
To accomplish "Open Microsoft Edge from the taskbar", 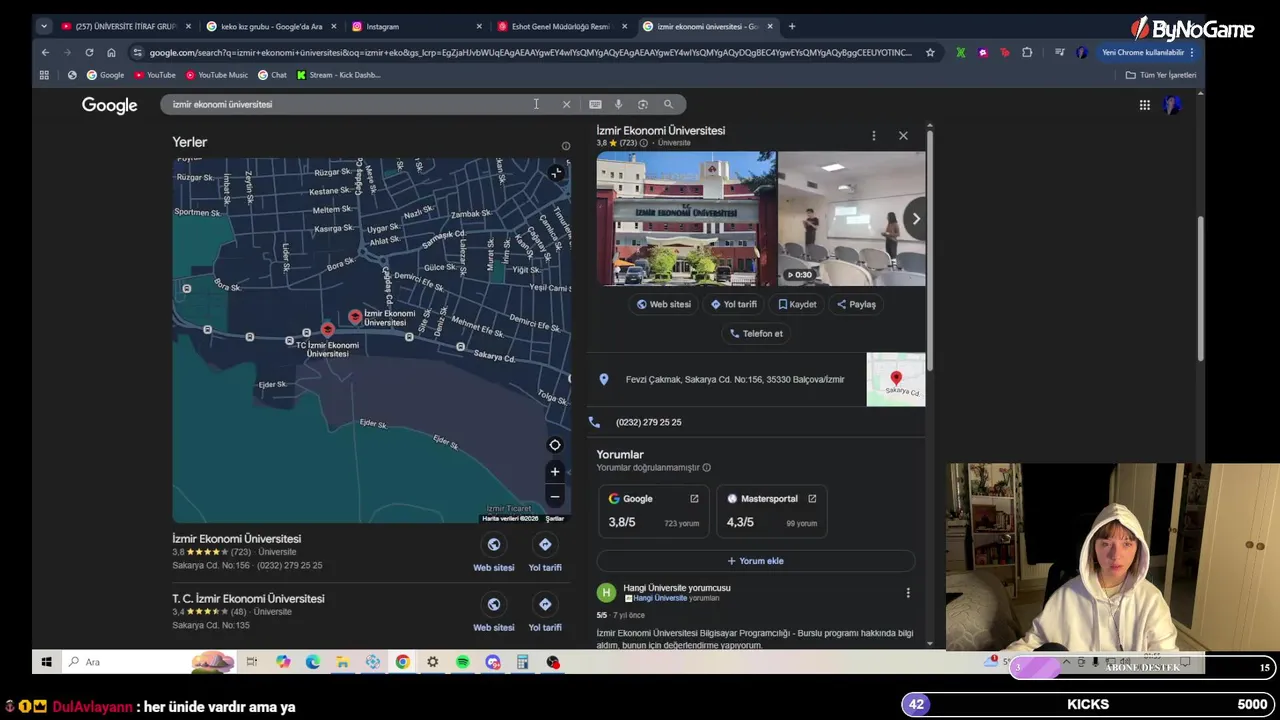I will point(313,662).
